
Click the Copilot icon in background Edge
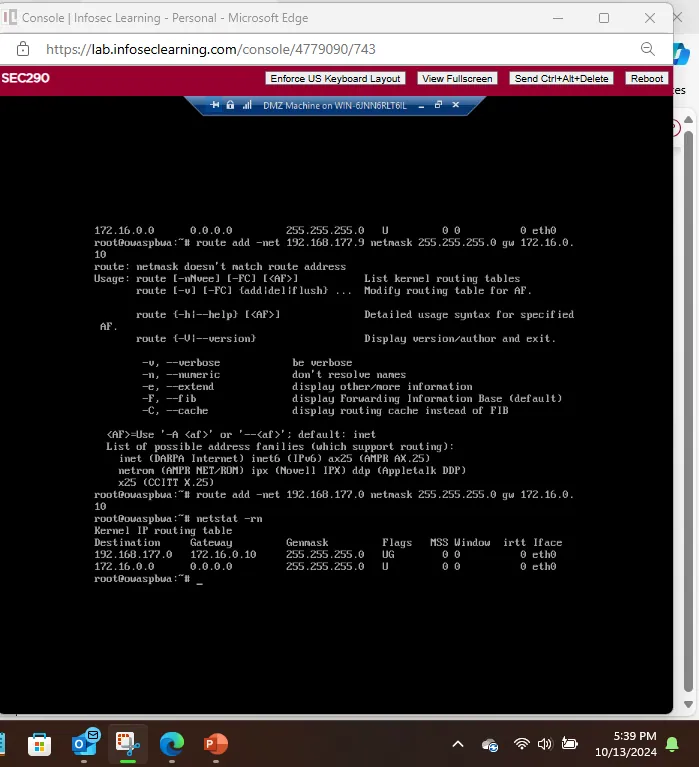(x=682, y=54)
